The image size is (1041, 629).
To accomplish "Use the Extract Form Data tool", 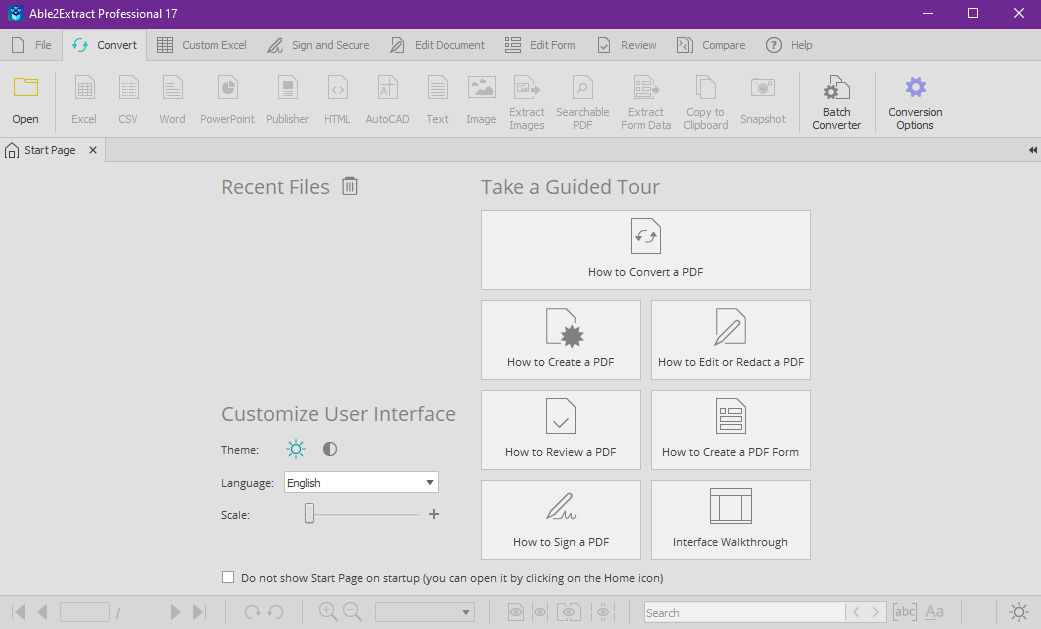I will click(x=646, y=102).
